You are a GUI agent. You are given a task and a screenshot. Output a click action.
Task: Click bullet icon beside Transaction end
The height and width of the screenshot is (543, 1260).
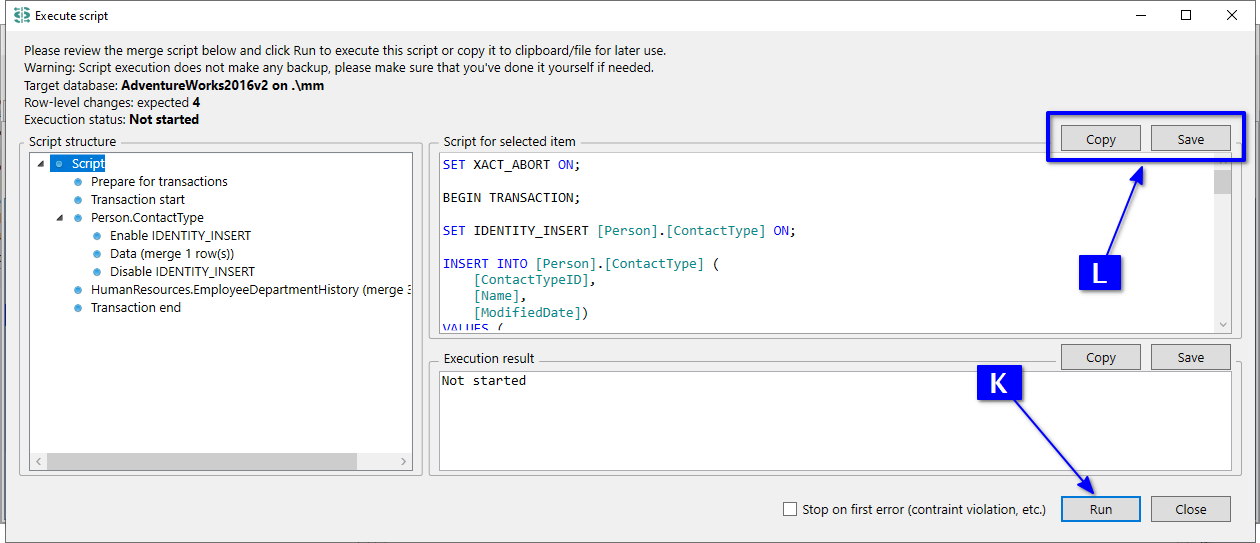pyautogui.click(x=78, y=308)
